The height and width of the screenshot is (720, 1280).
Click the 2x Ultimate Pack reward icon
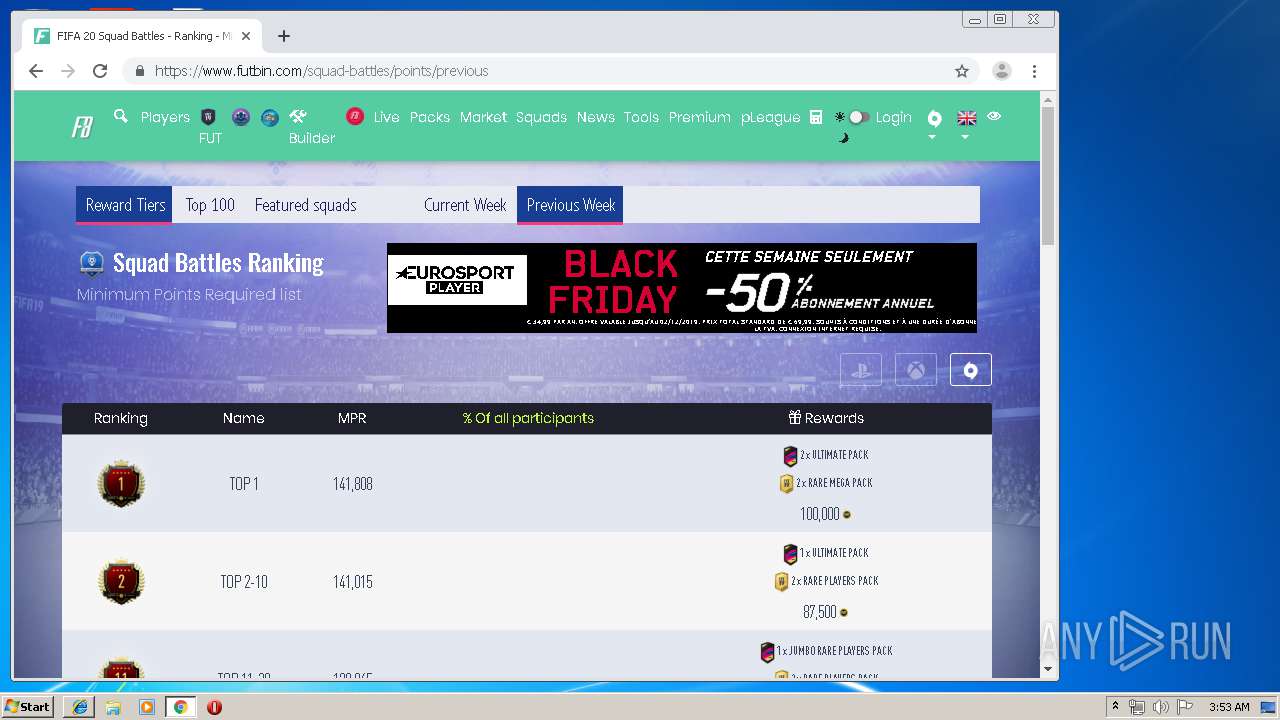click(790, 456)
